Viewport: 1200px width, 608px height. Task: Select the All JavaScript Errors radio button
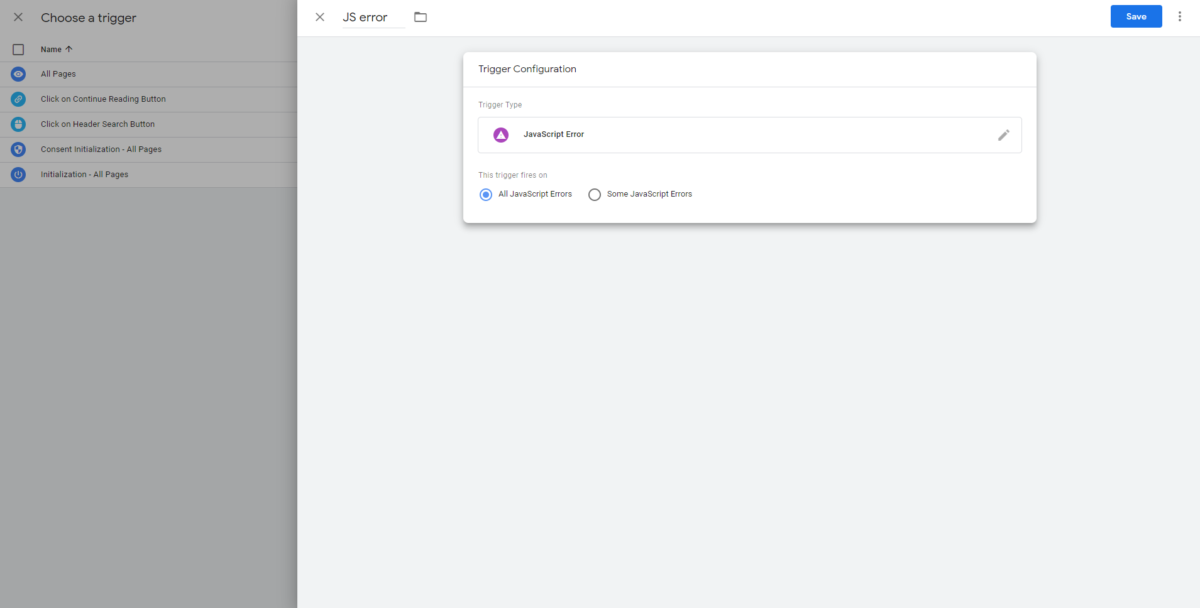point(485,194)
